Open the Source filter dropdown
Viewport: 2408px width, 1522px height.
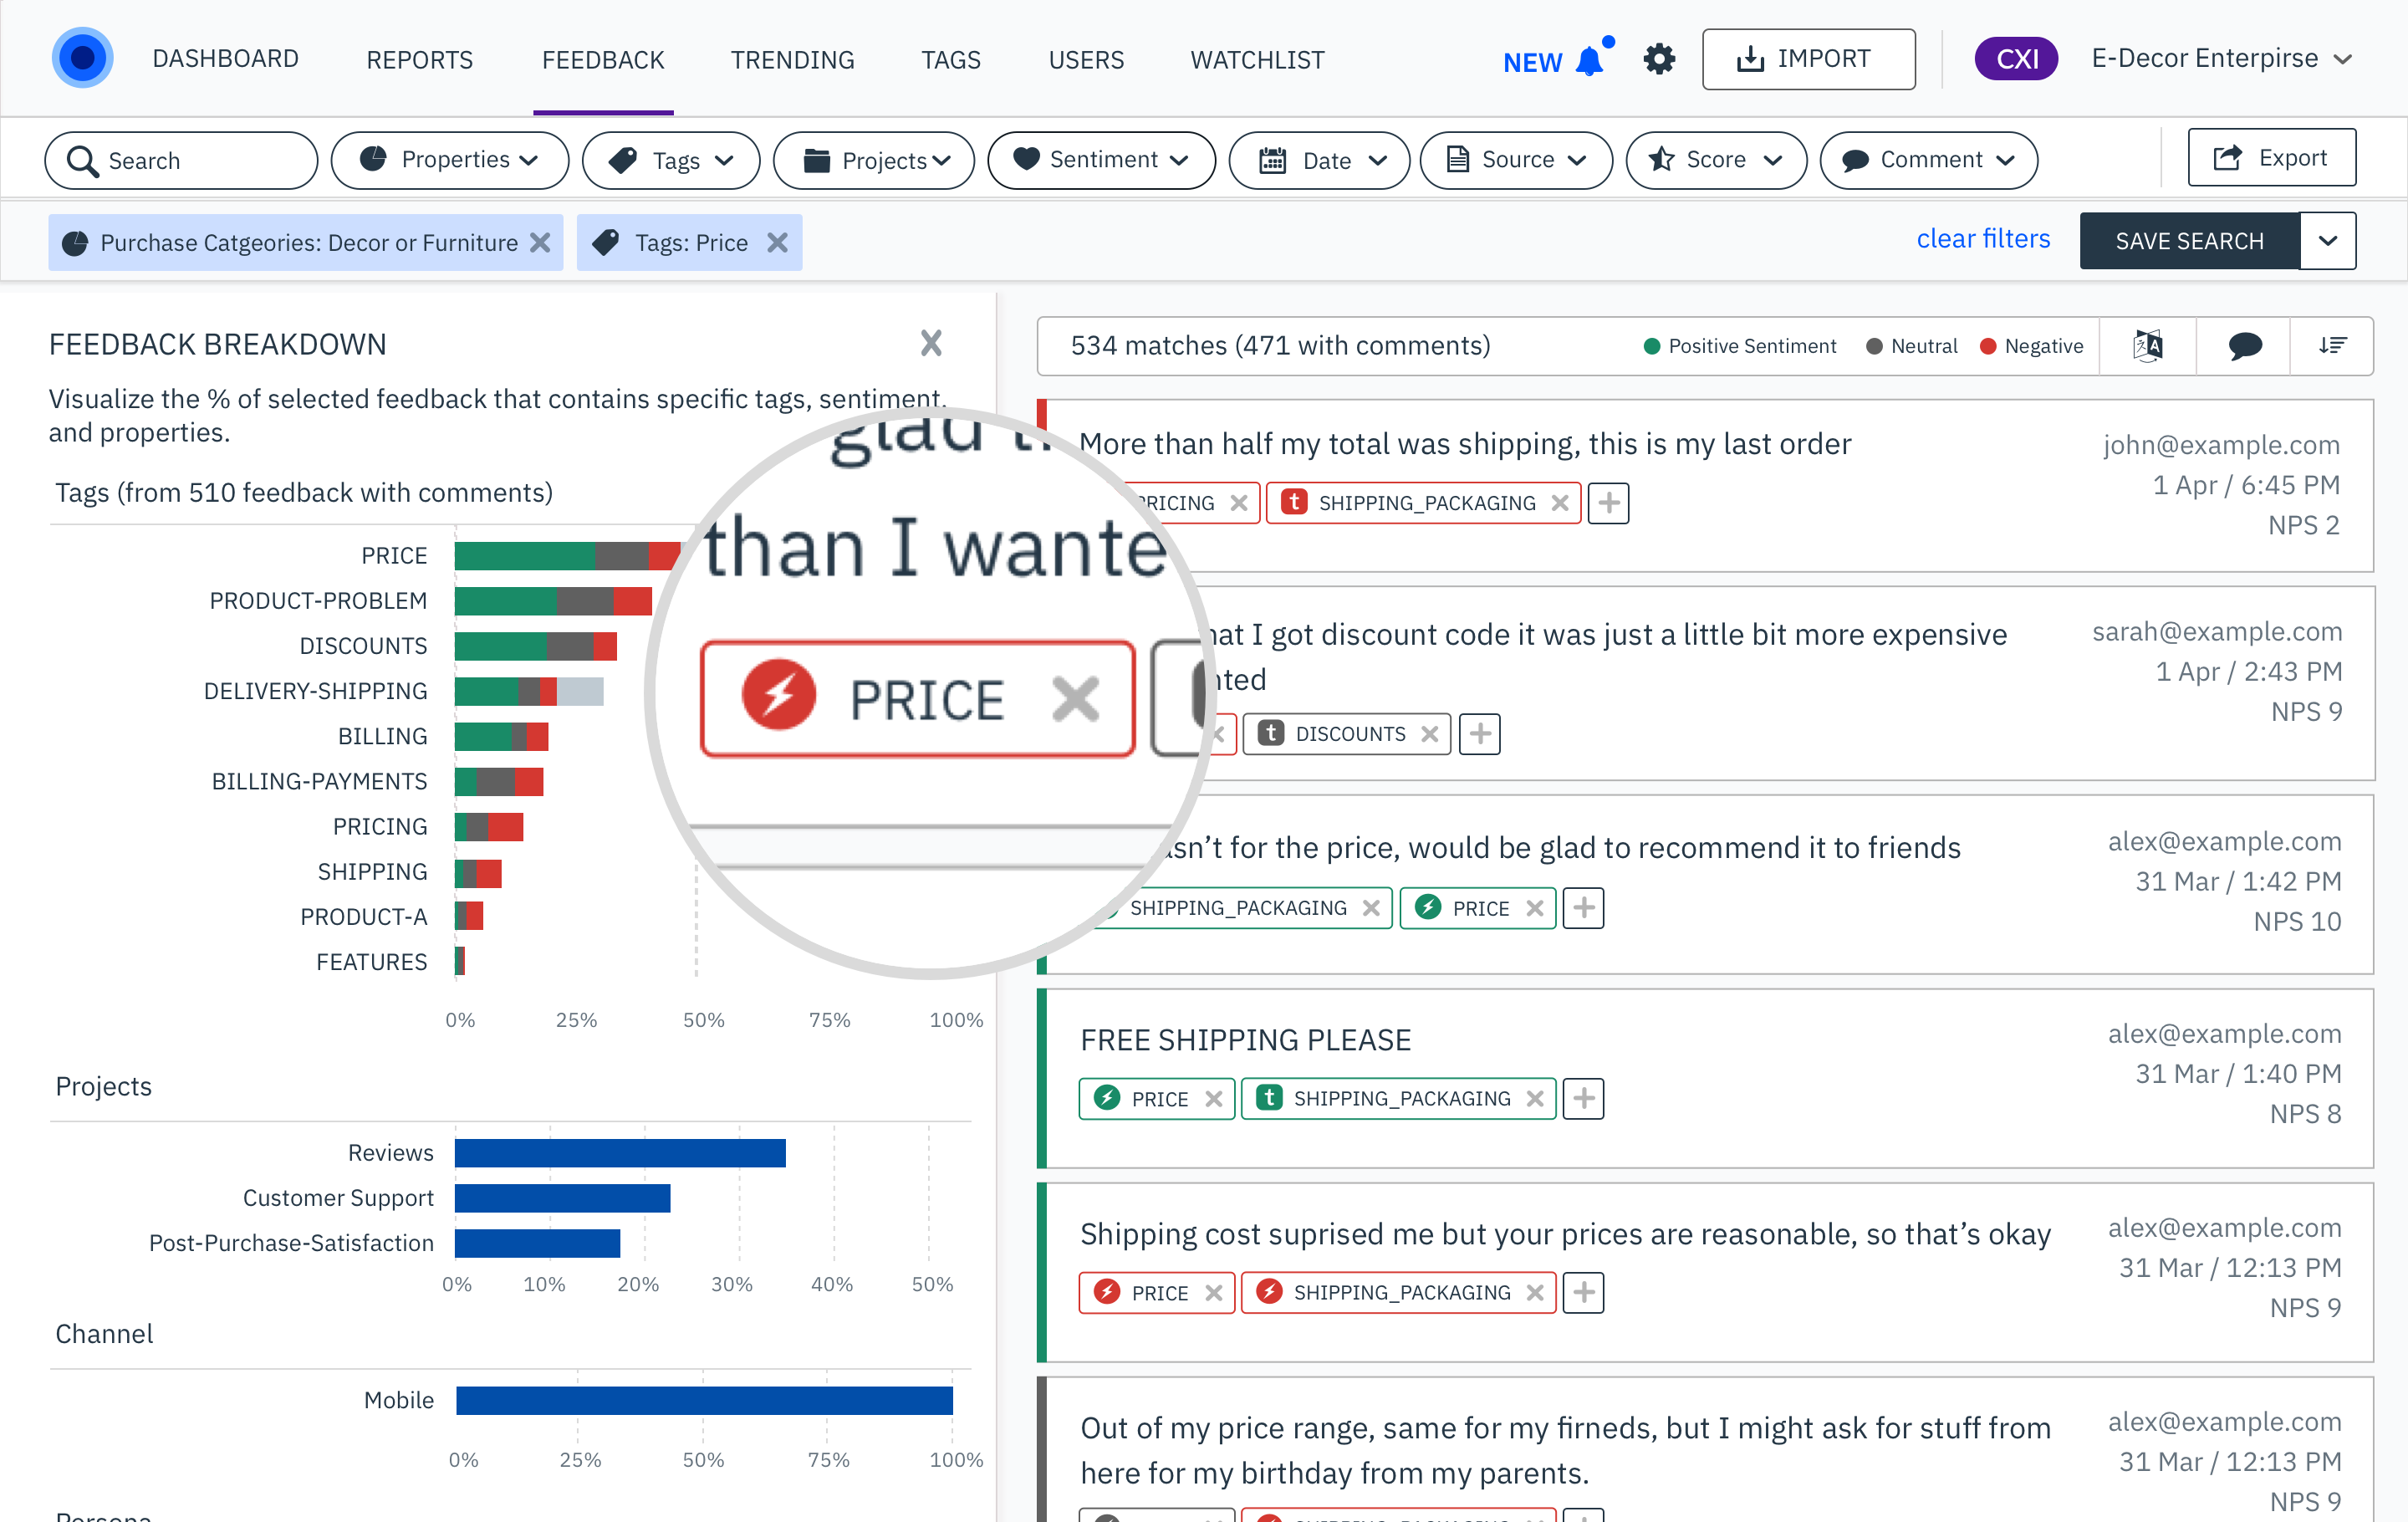pyautogui.click(x=1516, y=160)
